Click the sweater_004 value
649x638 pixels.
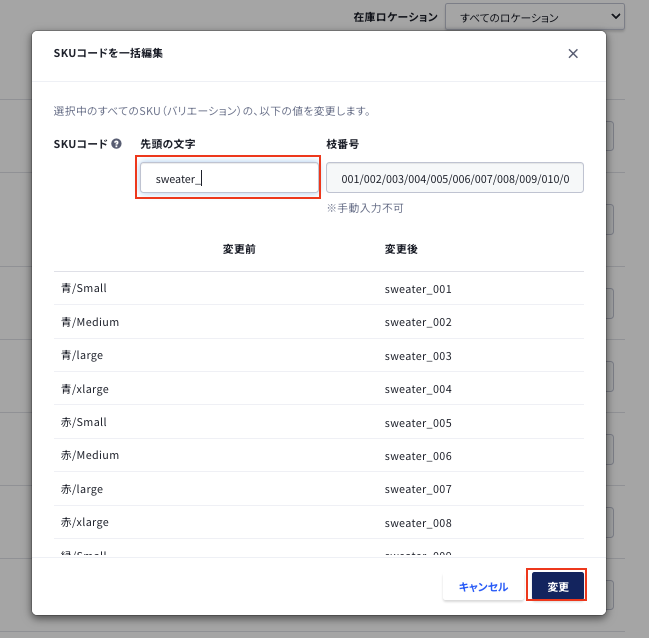[418, 389]
